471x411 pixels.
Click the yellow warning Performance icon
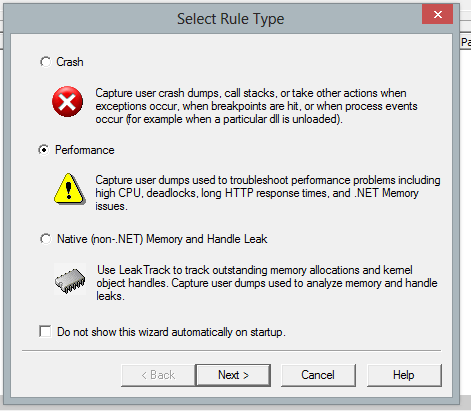coord(69,189)
